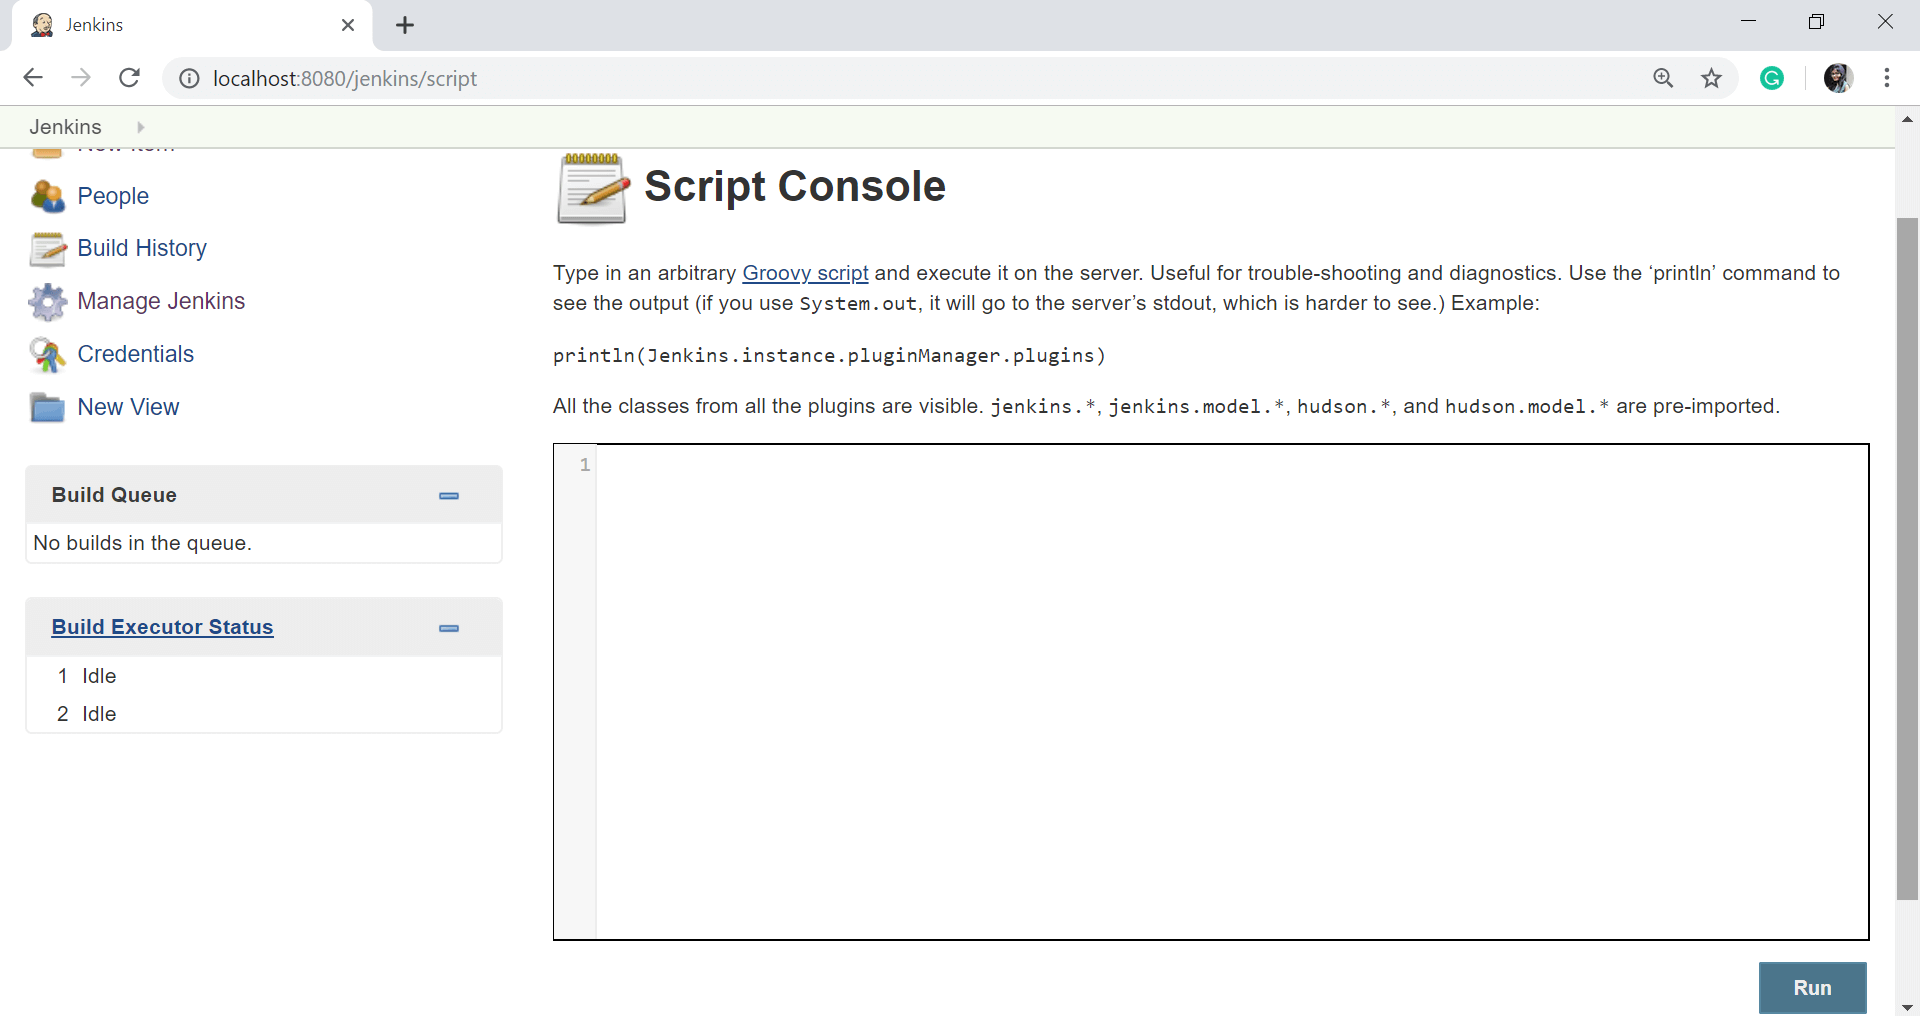Click the New View folder icon
Viewport: 1920px width, 1016px height.
point(47,408)
